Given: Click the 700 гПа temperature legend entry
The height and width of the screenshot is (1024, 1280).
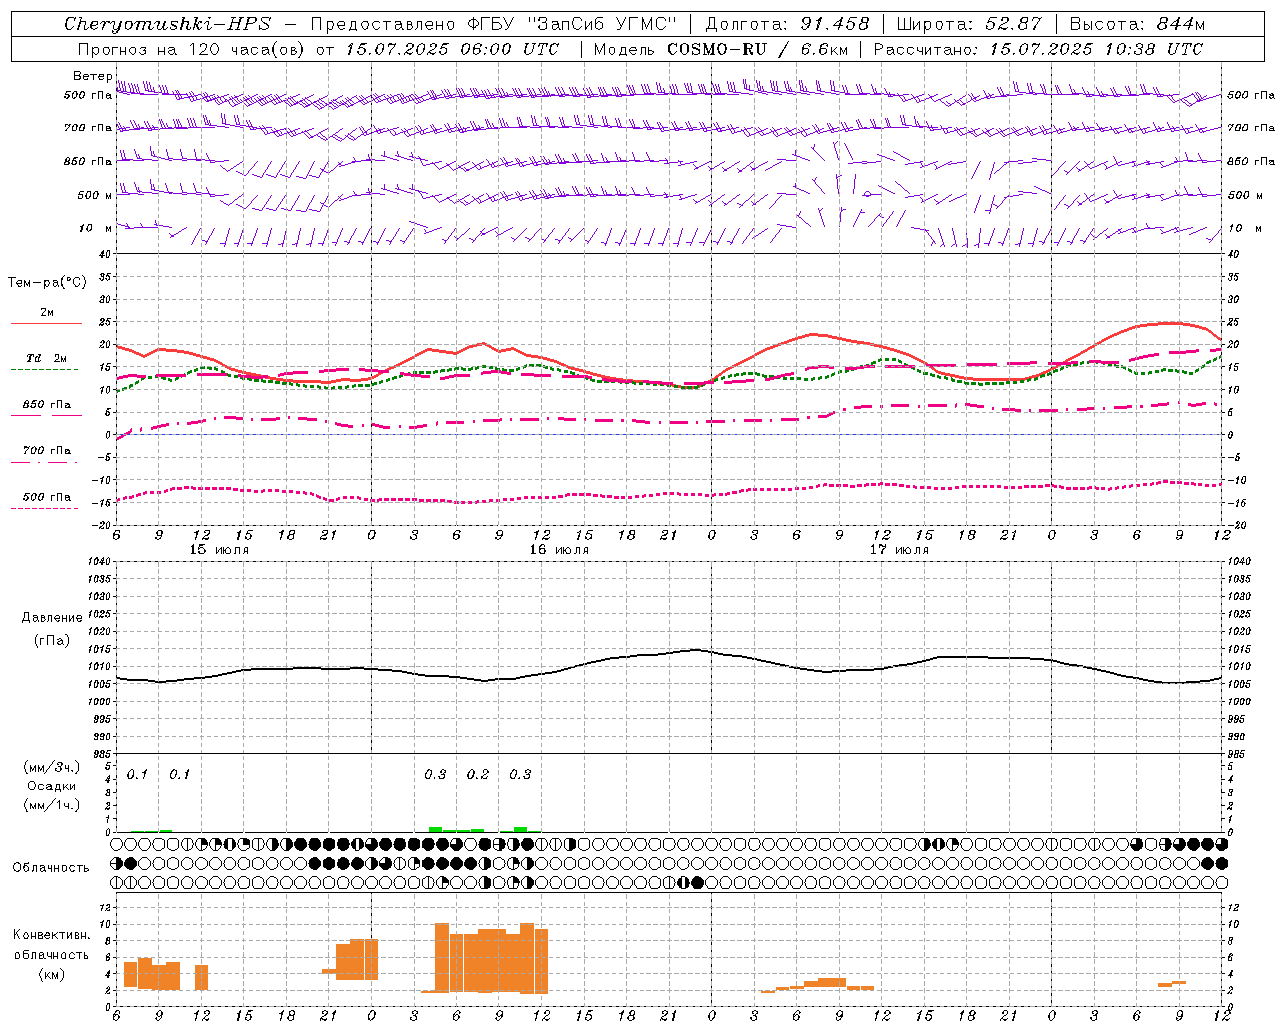Looking at the screenshot, I should pyautogui.click(x=47, y=450).
